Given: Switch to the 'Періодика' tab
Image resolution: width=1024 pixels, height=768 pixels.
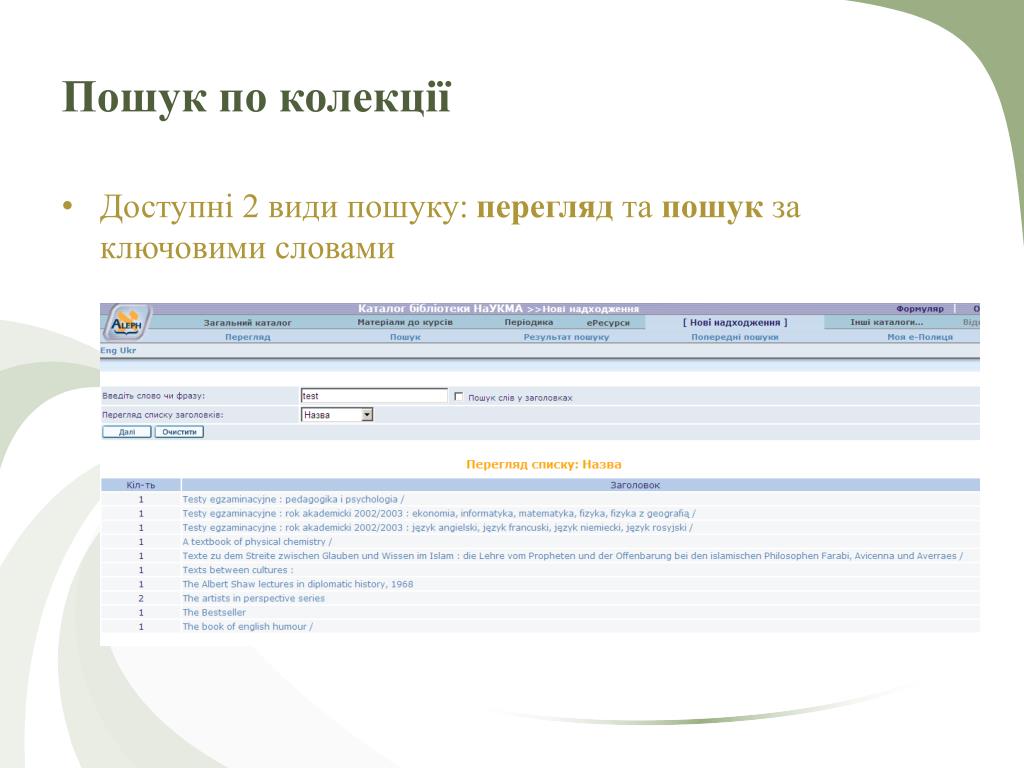Looking at the screenshot, I should pos(529,322).
